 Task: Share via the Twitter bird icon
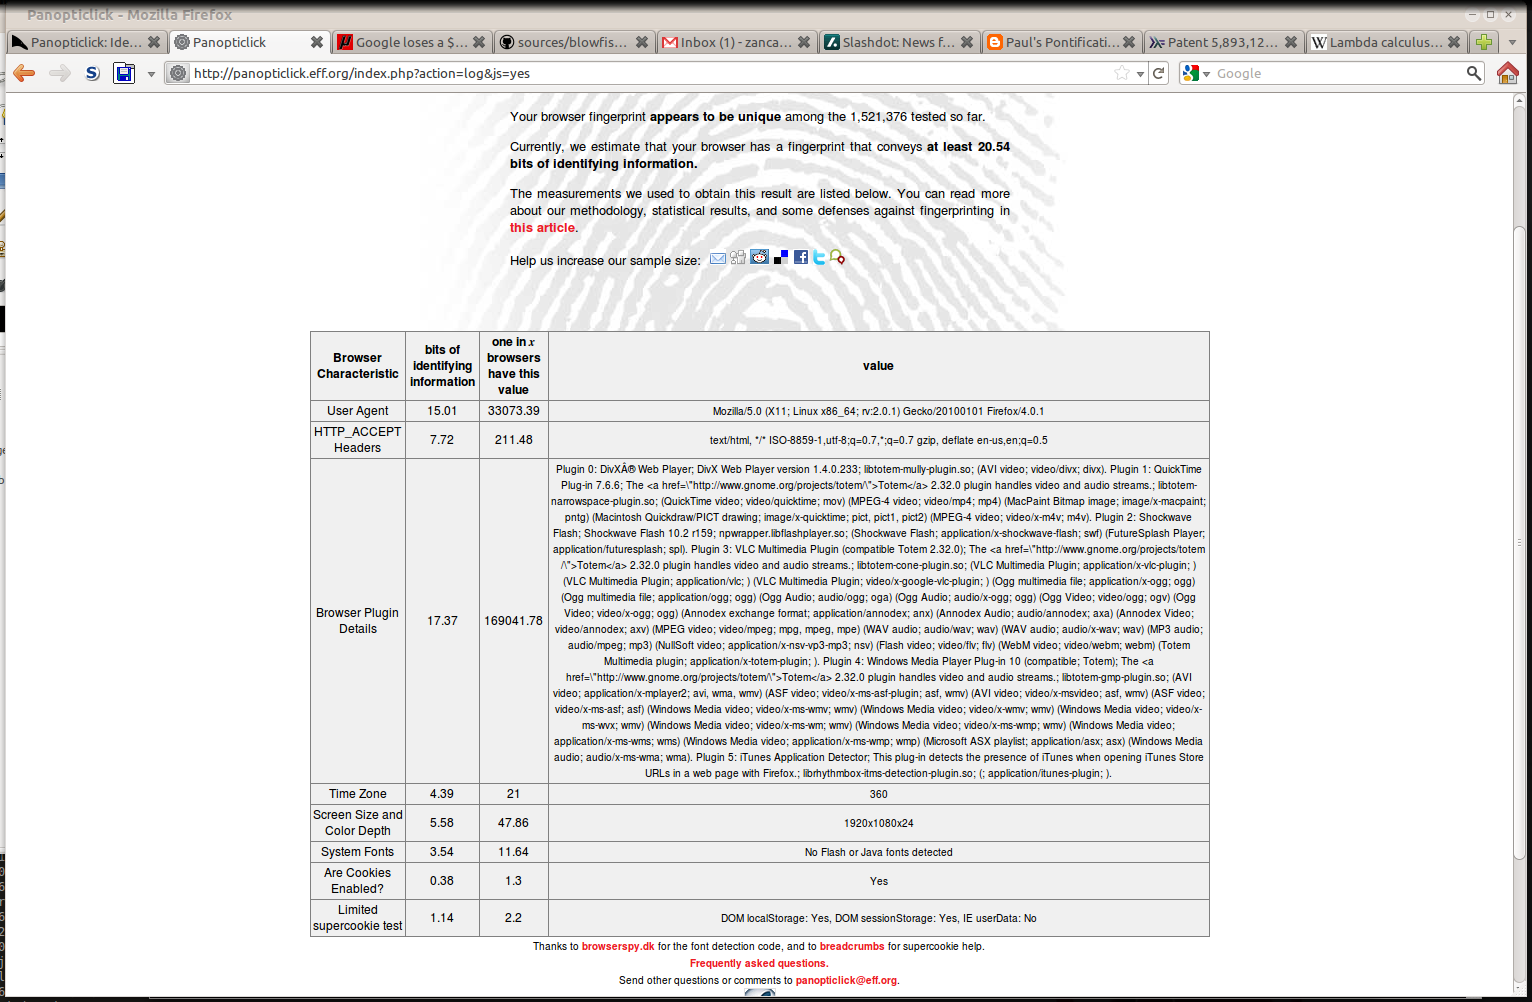[x=819, y=258]
